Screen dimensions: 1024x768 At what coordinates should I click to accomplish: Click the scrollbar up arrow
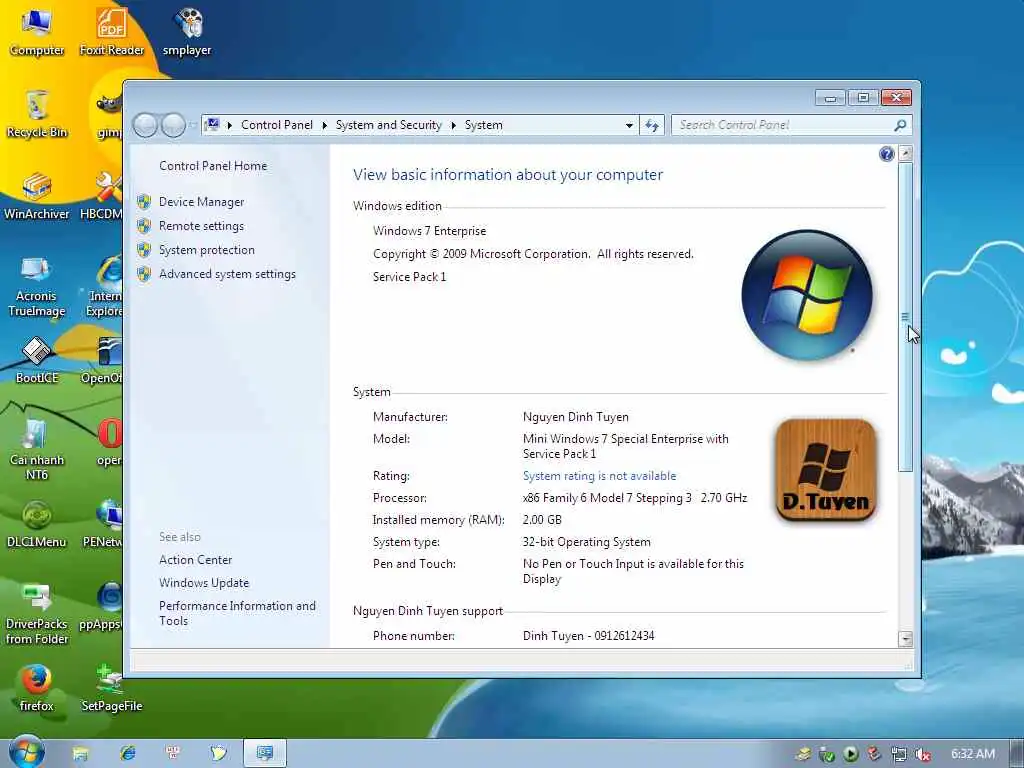(905, 153)
